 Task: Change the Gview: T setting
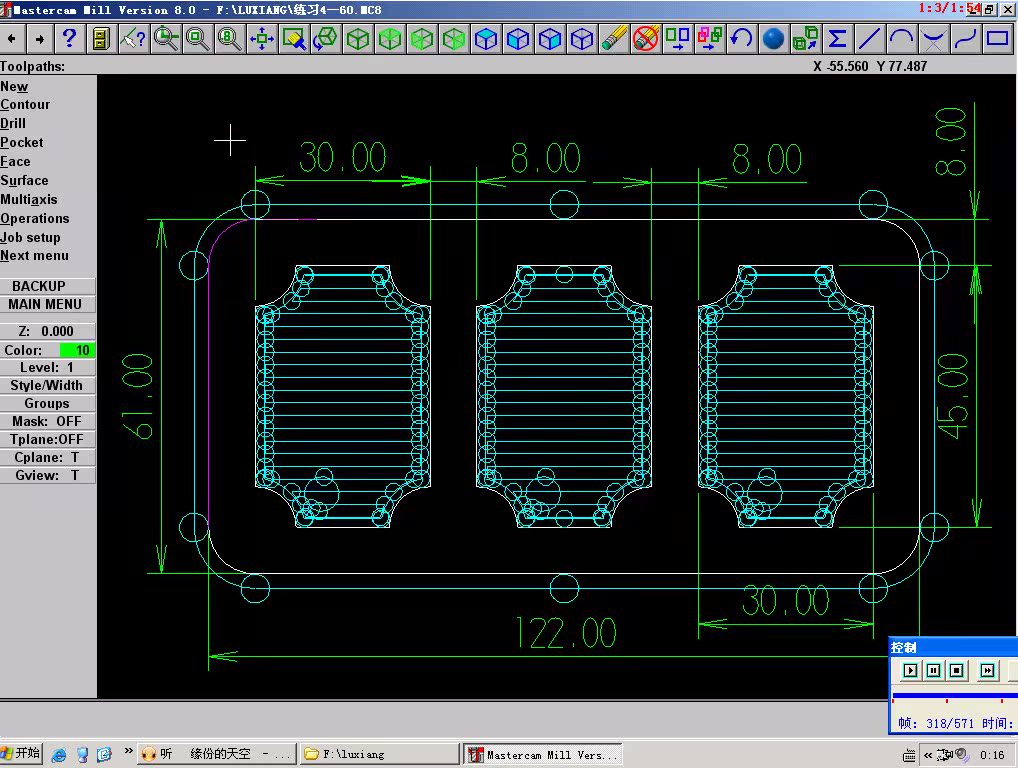(x=47, y=475)
